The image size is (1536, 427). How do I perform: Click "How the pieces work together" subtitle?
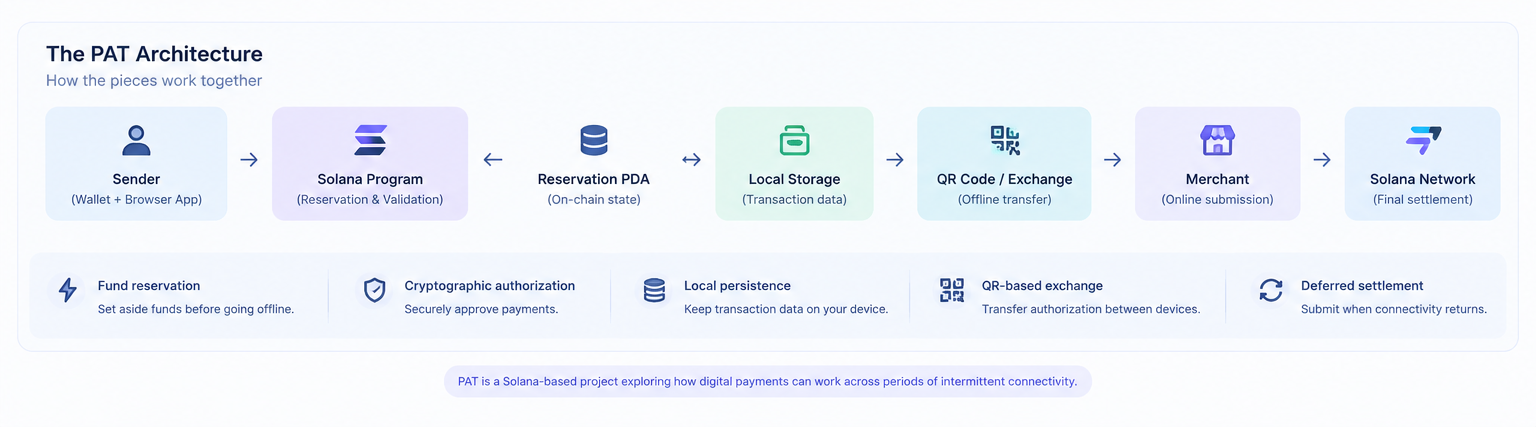click(154, 80)
